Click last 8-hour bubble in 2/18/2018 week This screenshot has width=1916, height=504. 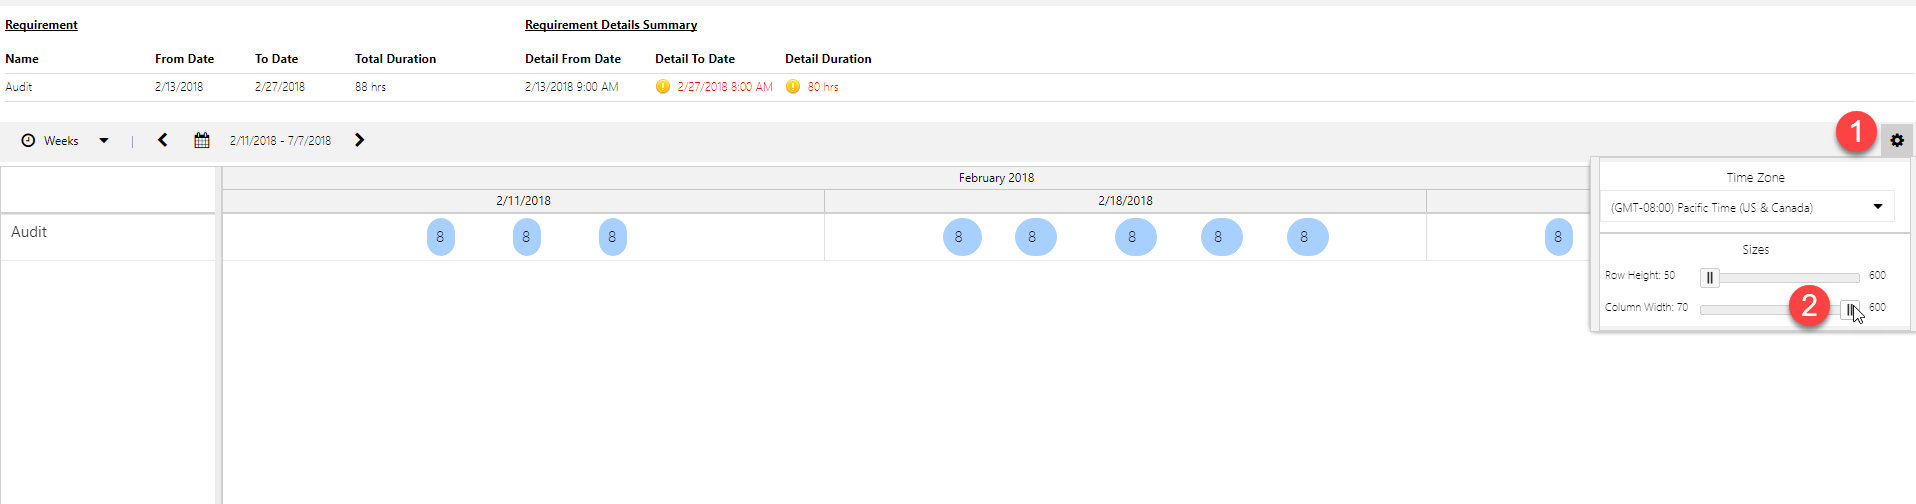pyautogui.click(x=1306, y=237)
